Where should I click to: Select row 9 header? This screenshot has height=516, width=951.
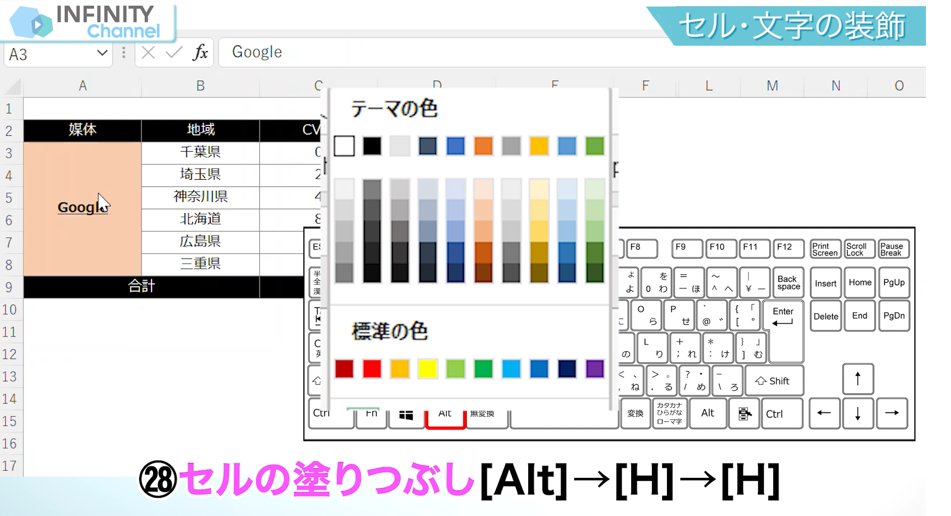click(x=10, y=287)
